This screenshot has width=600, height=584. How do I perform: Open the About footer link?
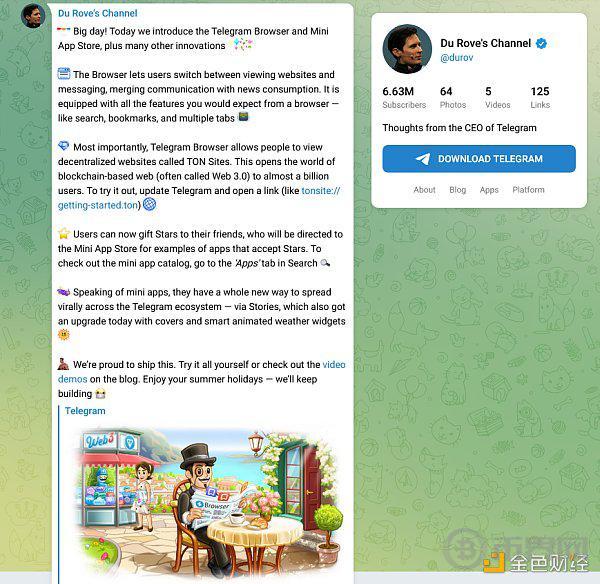point(424,190)
